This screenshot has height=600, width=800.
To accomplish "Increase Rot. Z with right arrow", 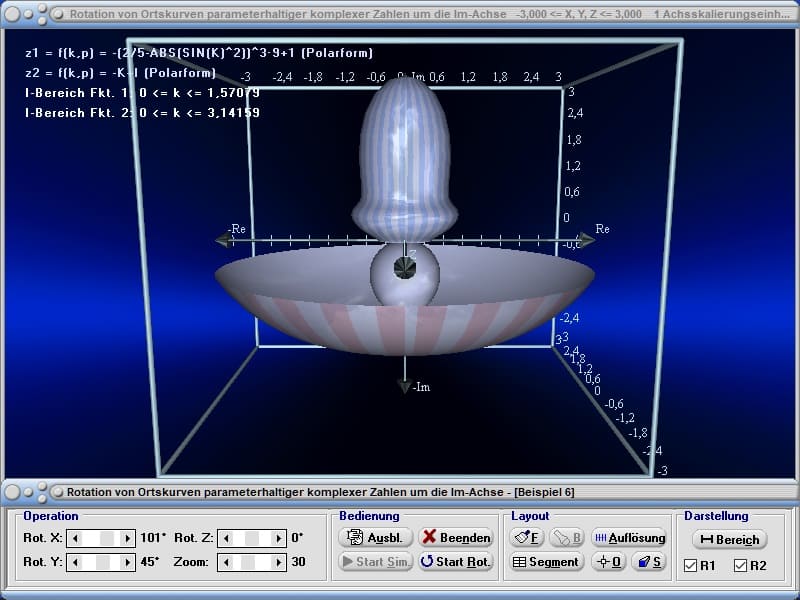I will pyautogui.click(x=278, y=538).
